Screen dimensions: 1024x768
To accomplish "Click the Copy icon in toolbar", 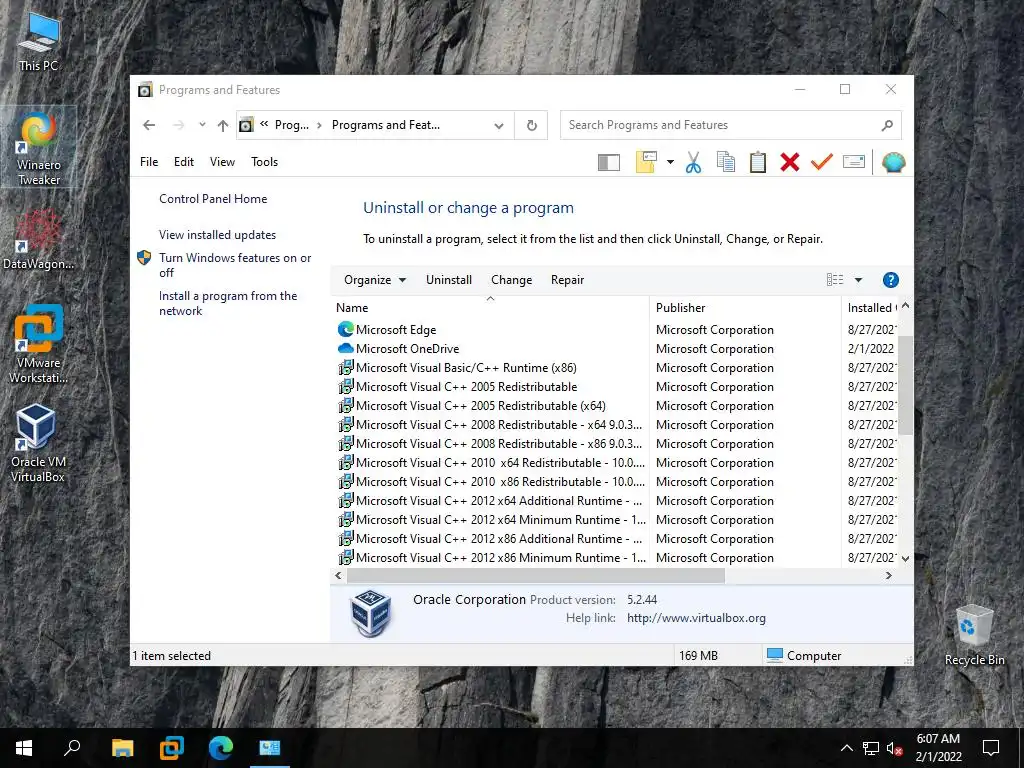I will click(x=726, y=162).
